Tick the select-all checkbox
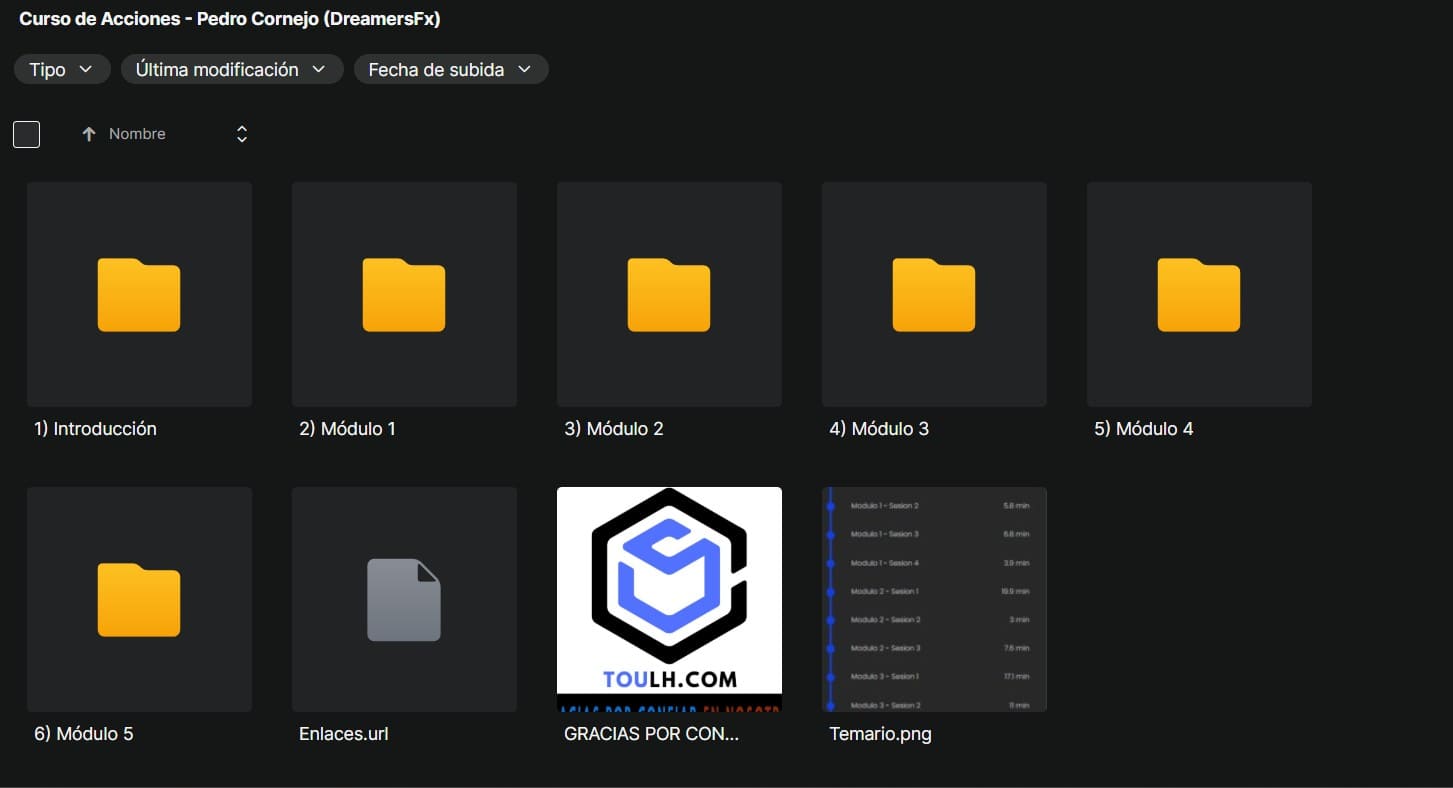Image resolution: width=1453 pixels, height=788 pixels. click(26, 134)
